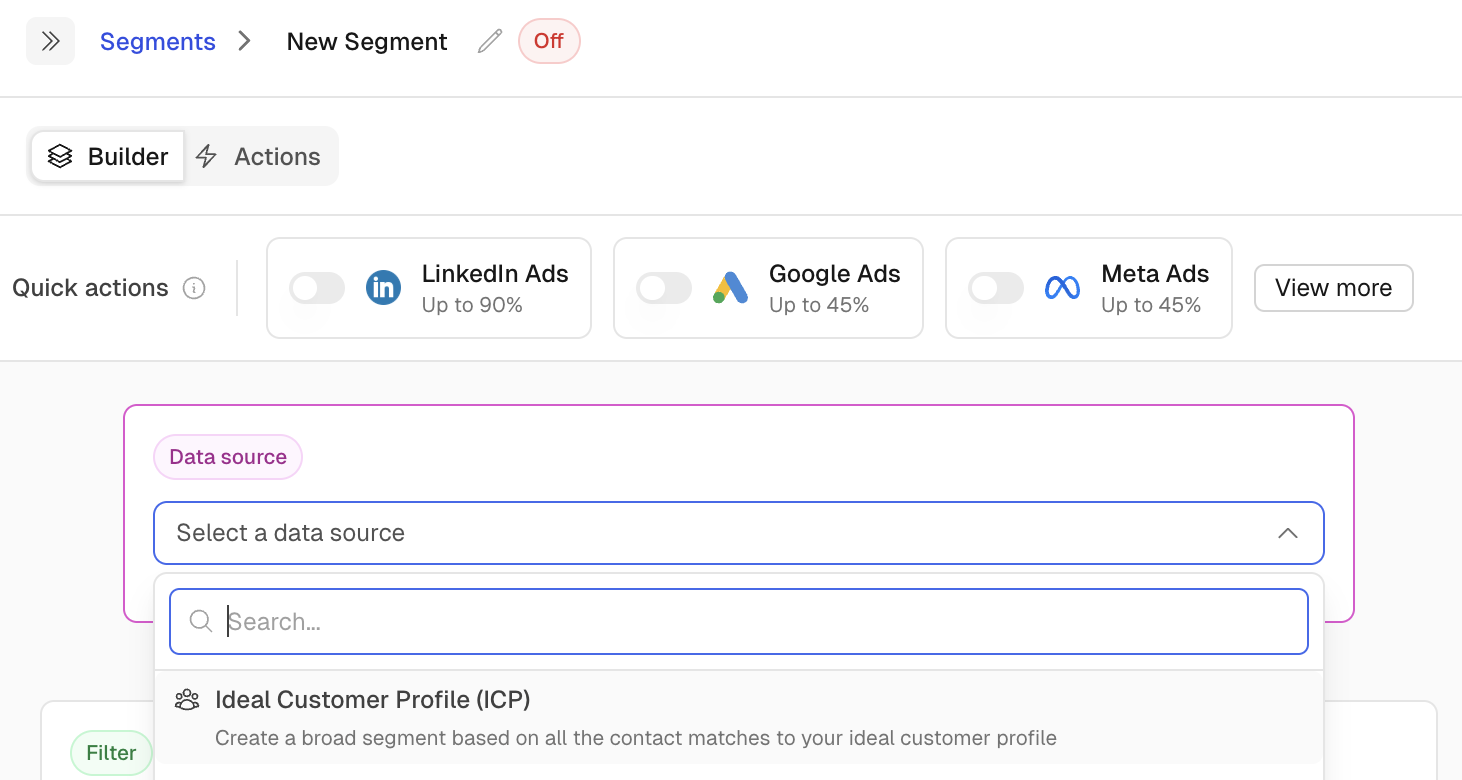Switch to the Builder tab
This screenshot has width=1462, height=780.
point(108,156)
